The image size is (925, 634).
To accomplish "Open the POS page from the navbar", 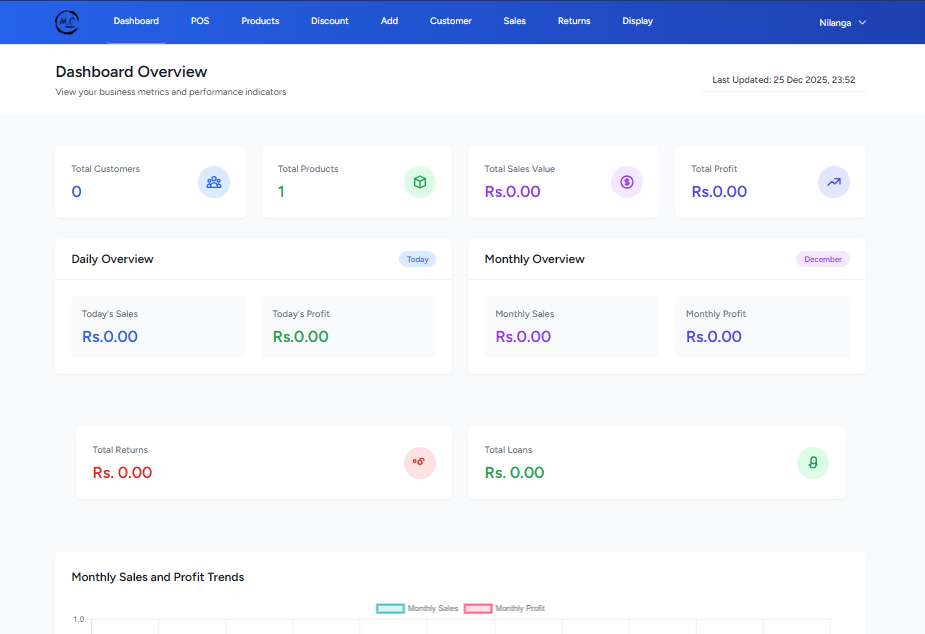I will click(200, 21).
